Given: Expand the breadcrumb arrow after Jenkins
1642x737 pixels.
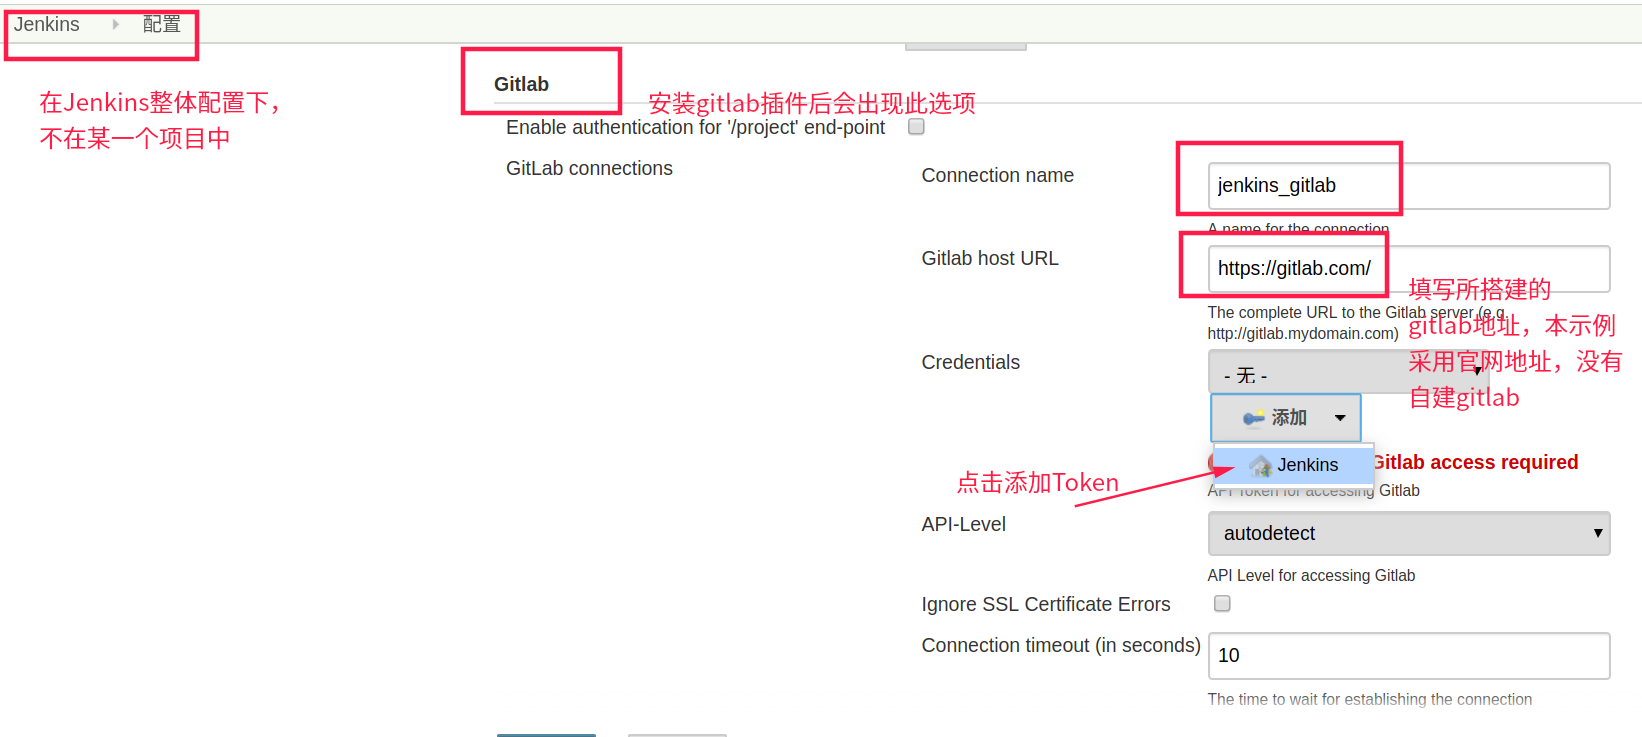Looking at the screenshot, I should (116, 24).
